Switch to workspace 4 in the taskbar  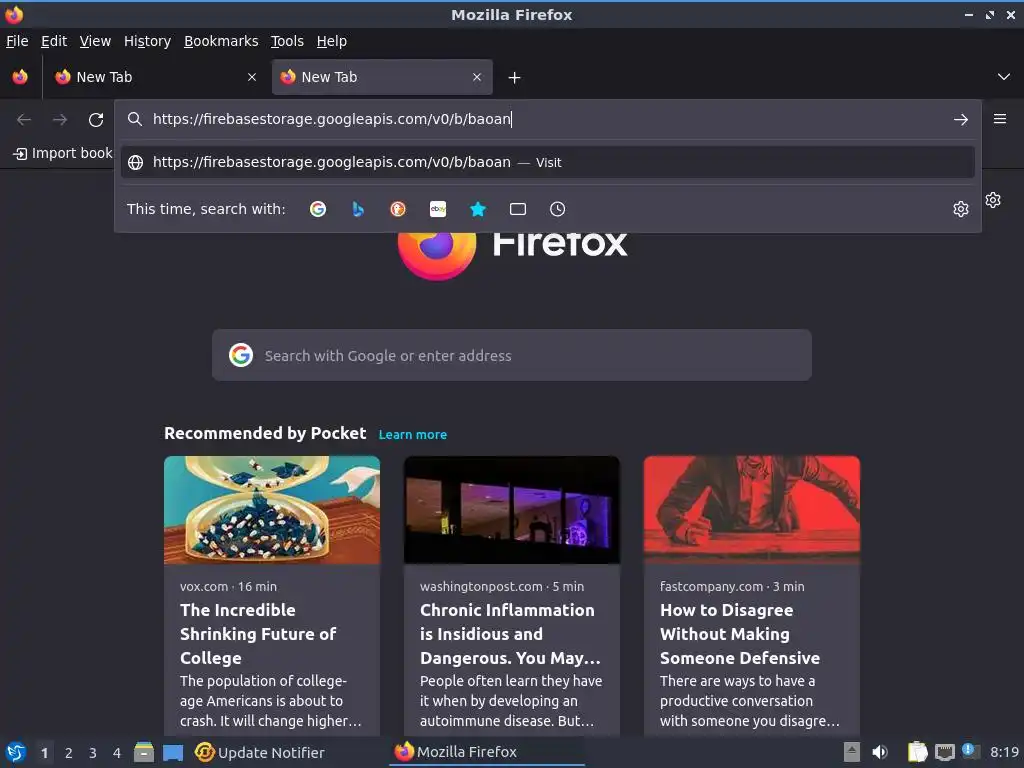click(x=117, y=753)
